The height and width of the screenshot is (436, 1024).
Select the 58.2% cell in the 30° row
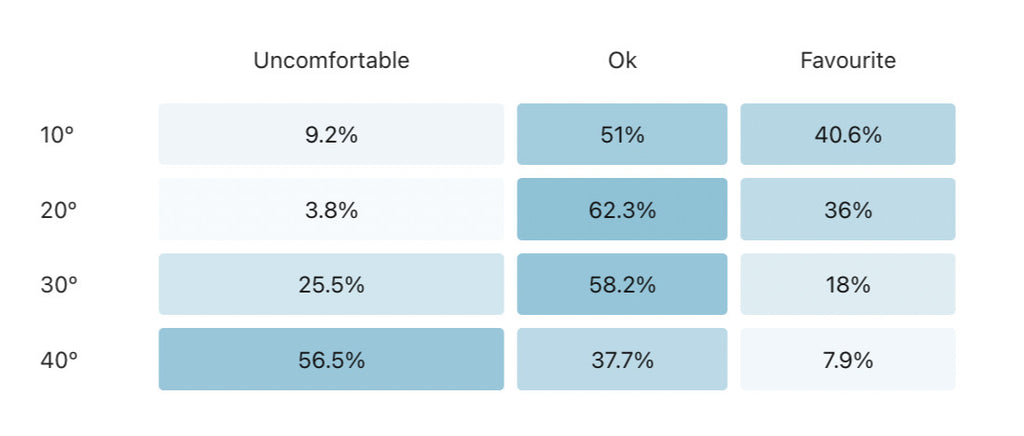(x=622, y=285)
